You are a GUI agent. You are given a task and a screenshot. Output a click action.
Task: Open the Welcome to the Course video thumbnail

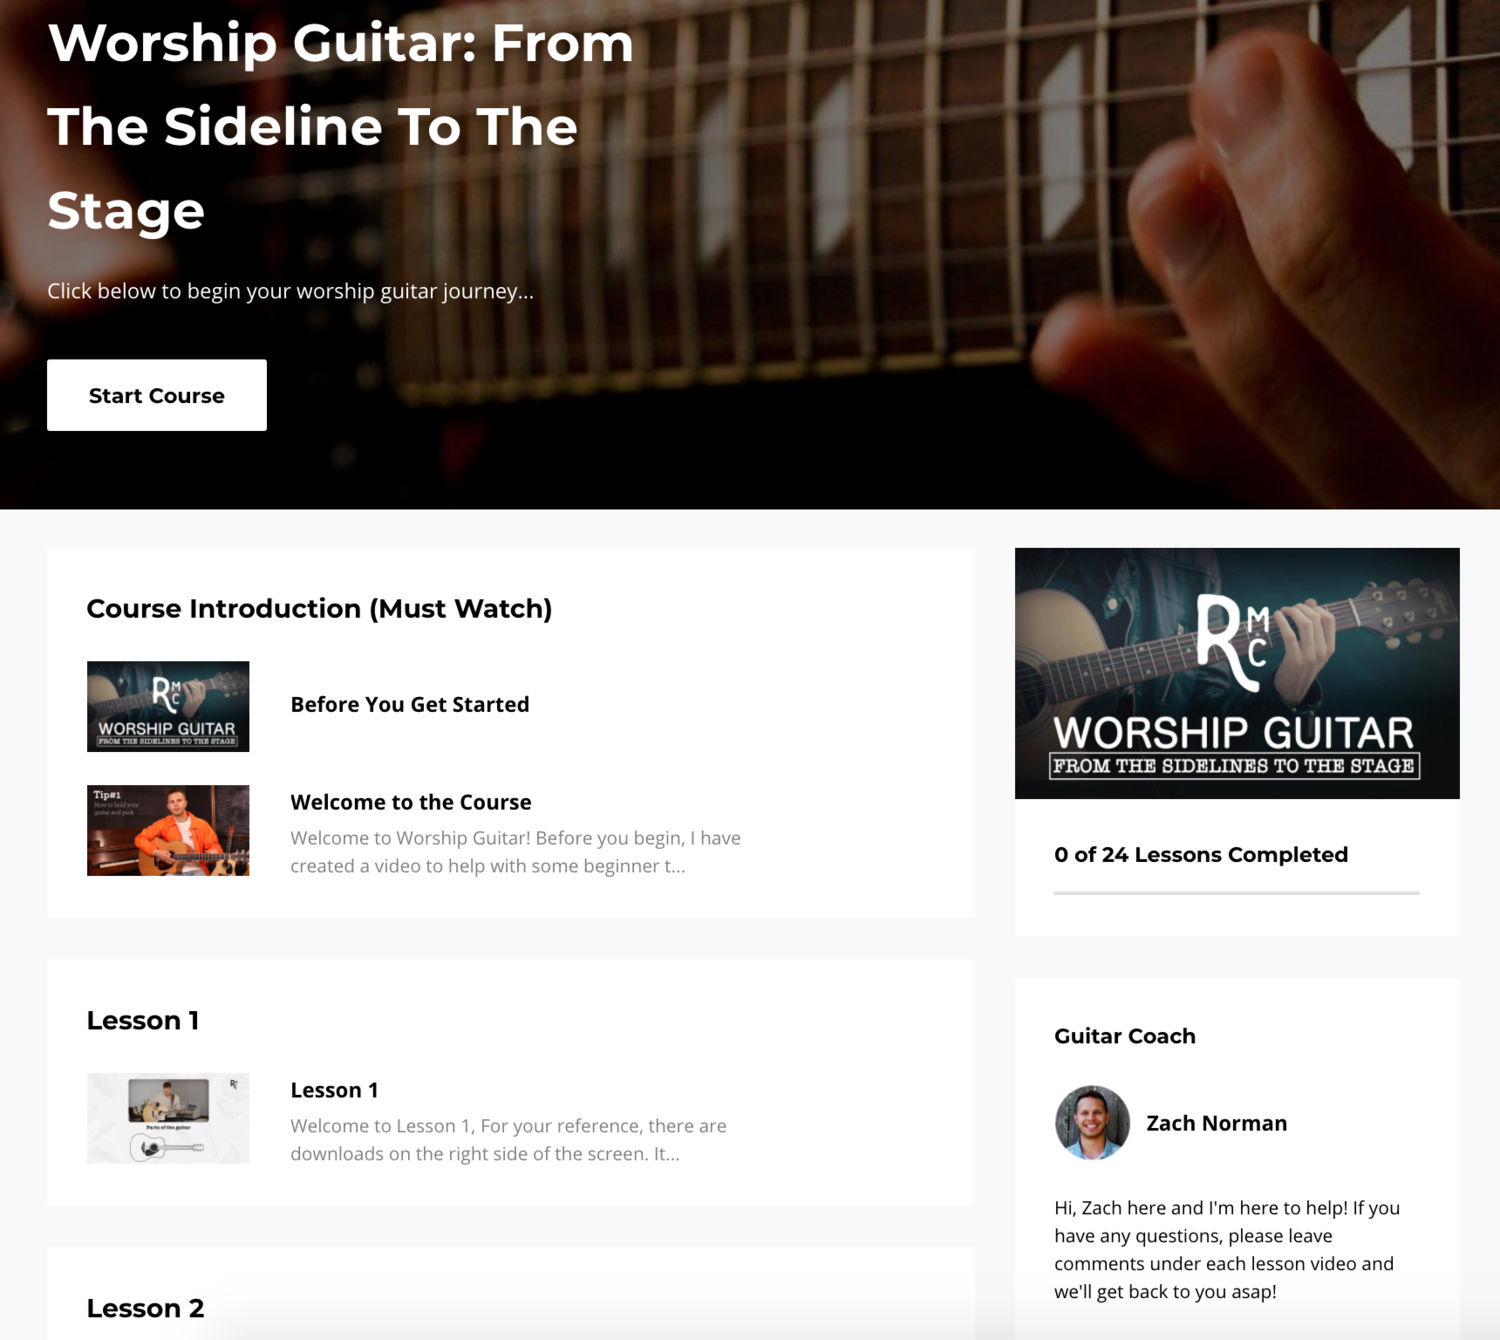[x=168, y=830]
